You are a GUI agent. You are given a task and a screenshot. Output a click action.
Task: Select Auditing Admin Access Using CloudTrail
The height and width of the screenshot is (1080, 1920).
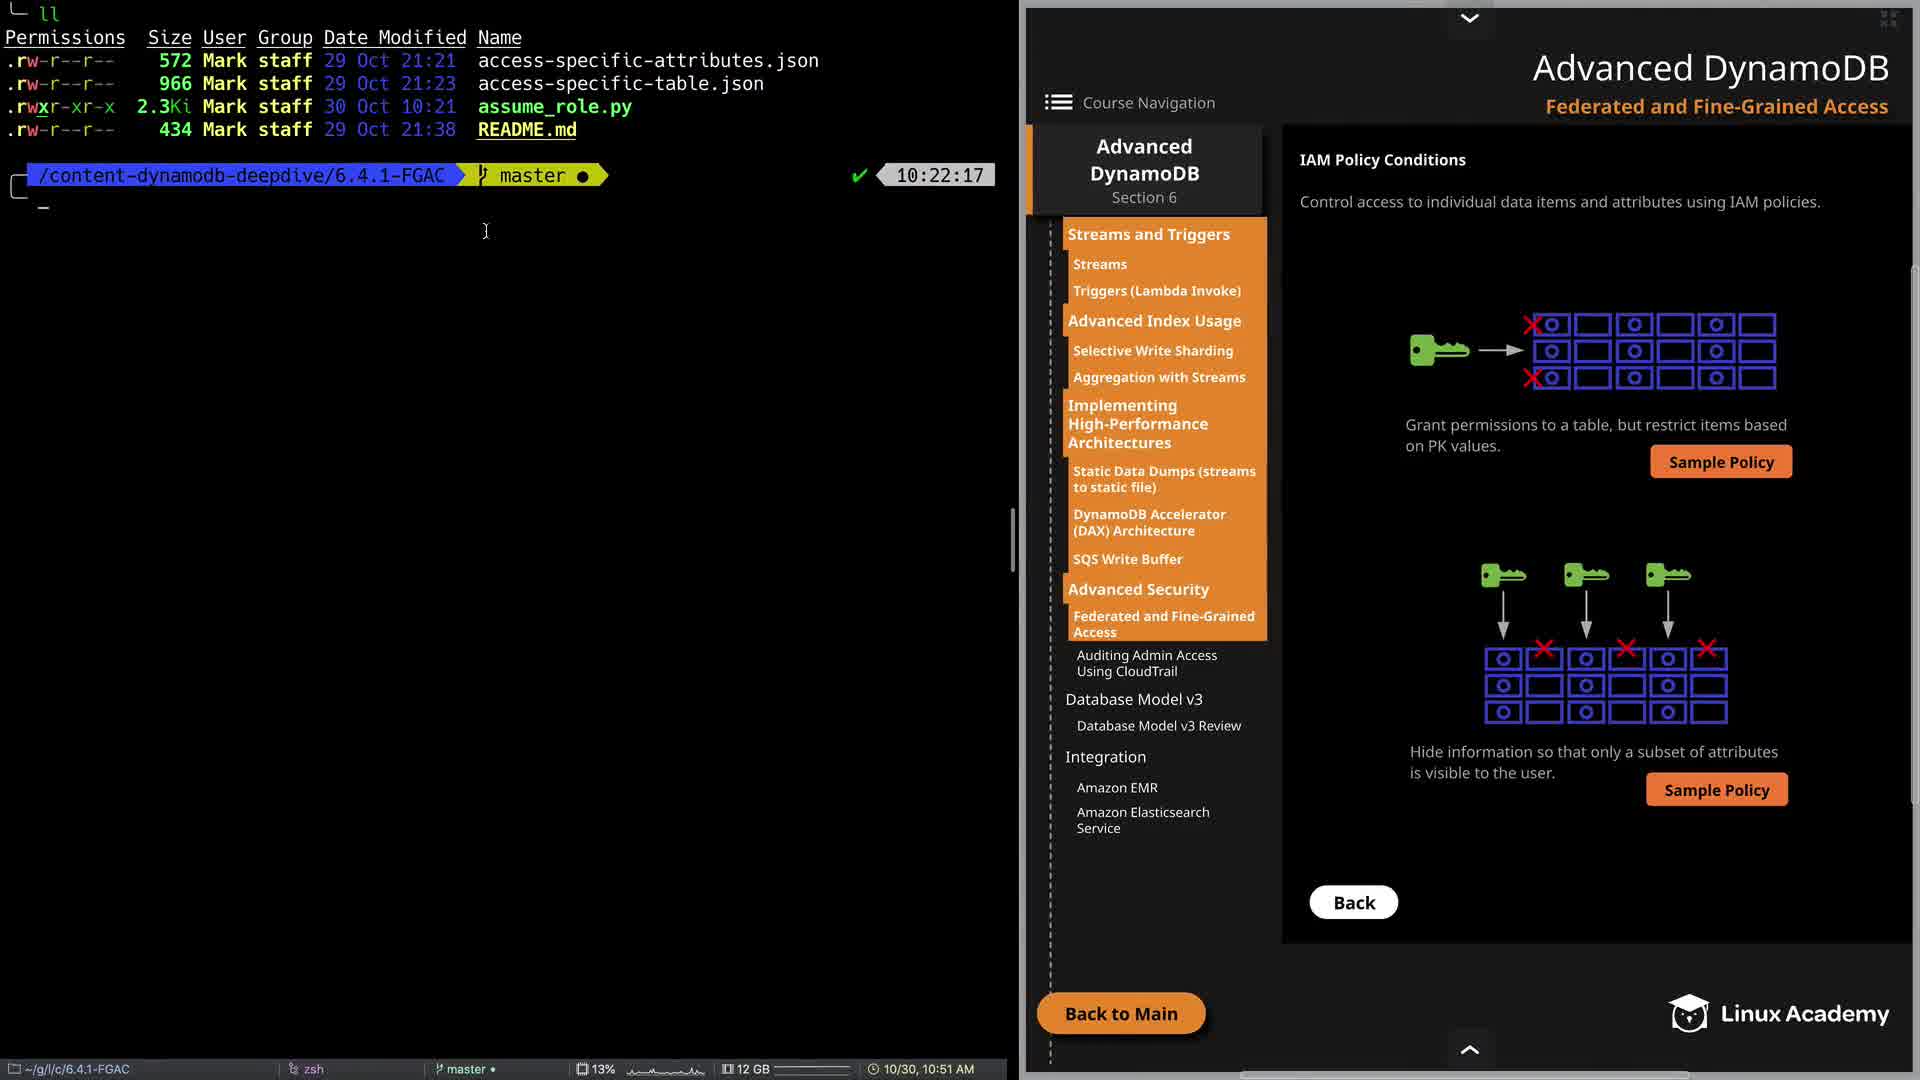(1146, 663)
